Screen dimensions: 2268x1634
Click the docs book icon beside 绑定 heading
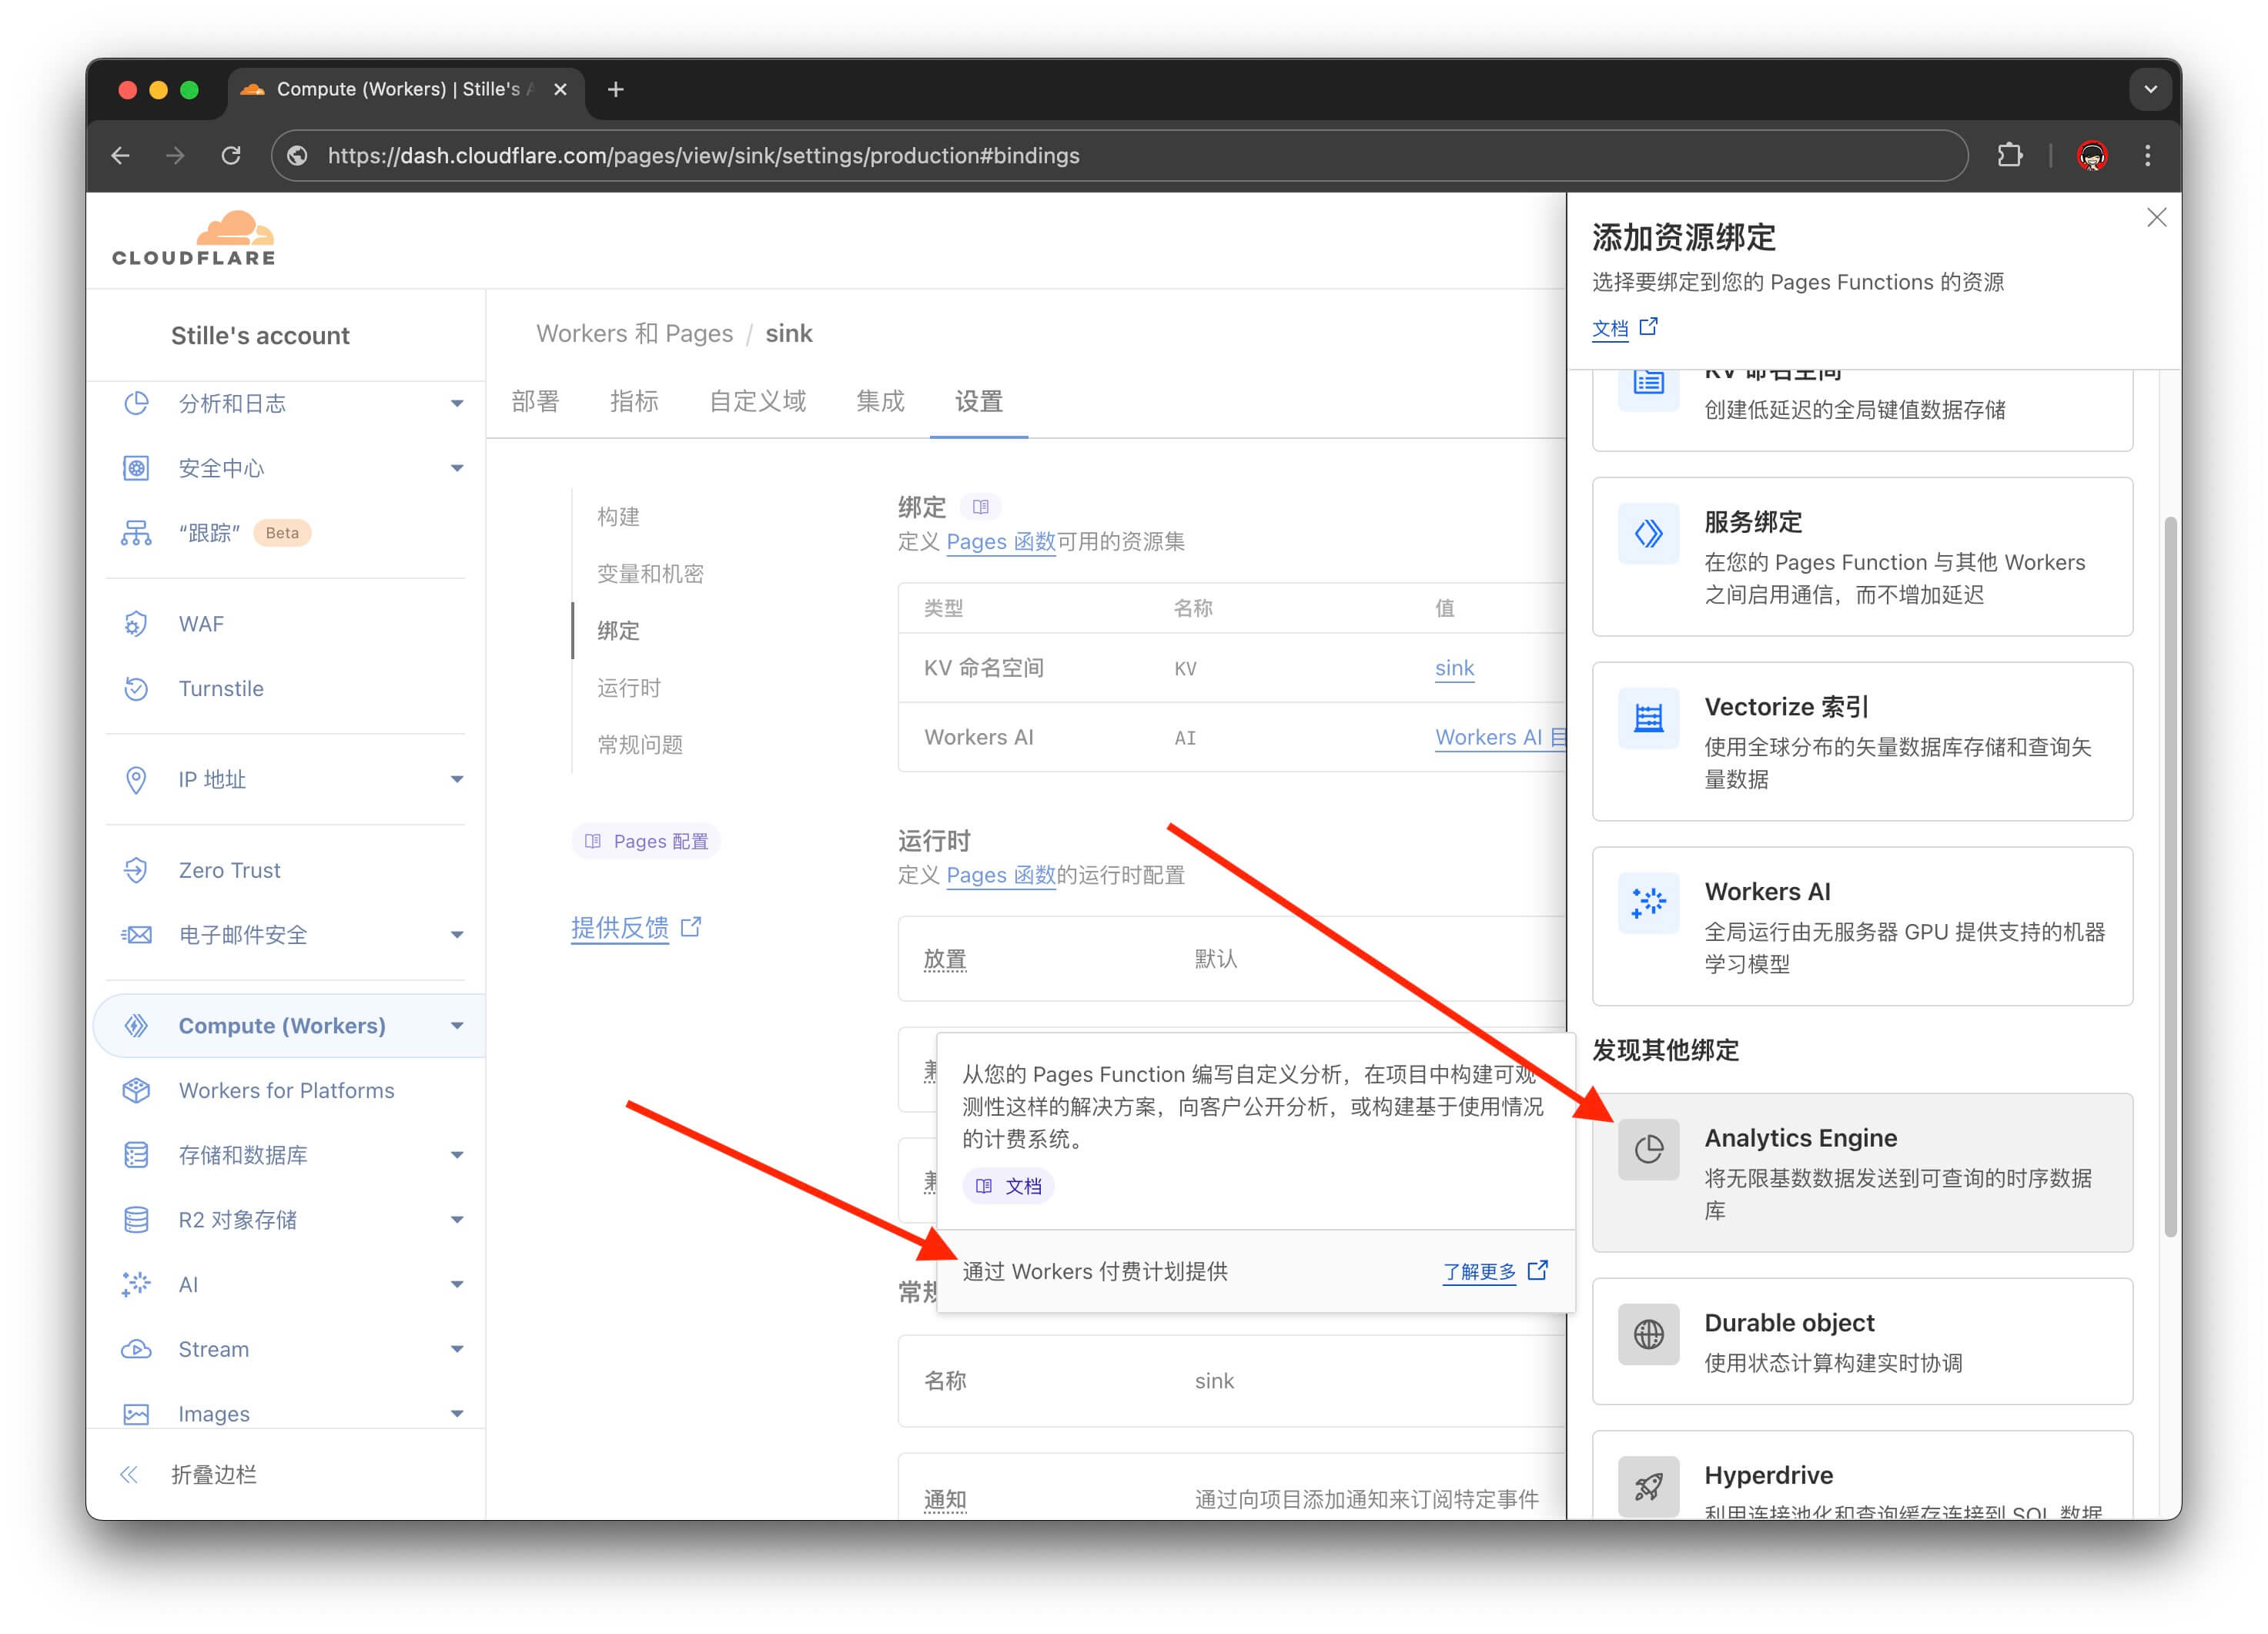click(981, 507)
